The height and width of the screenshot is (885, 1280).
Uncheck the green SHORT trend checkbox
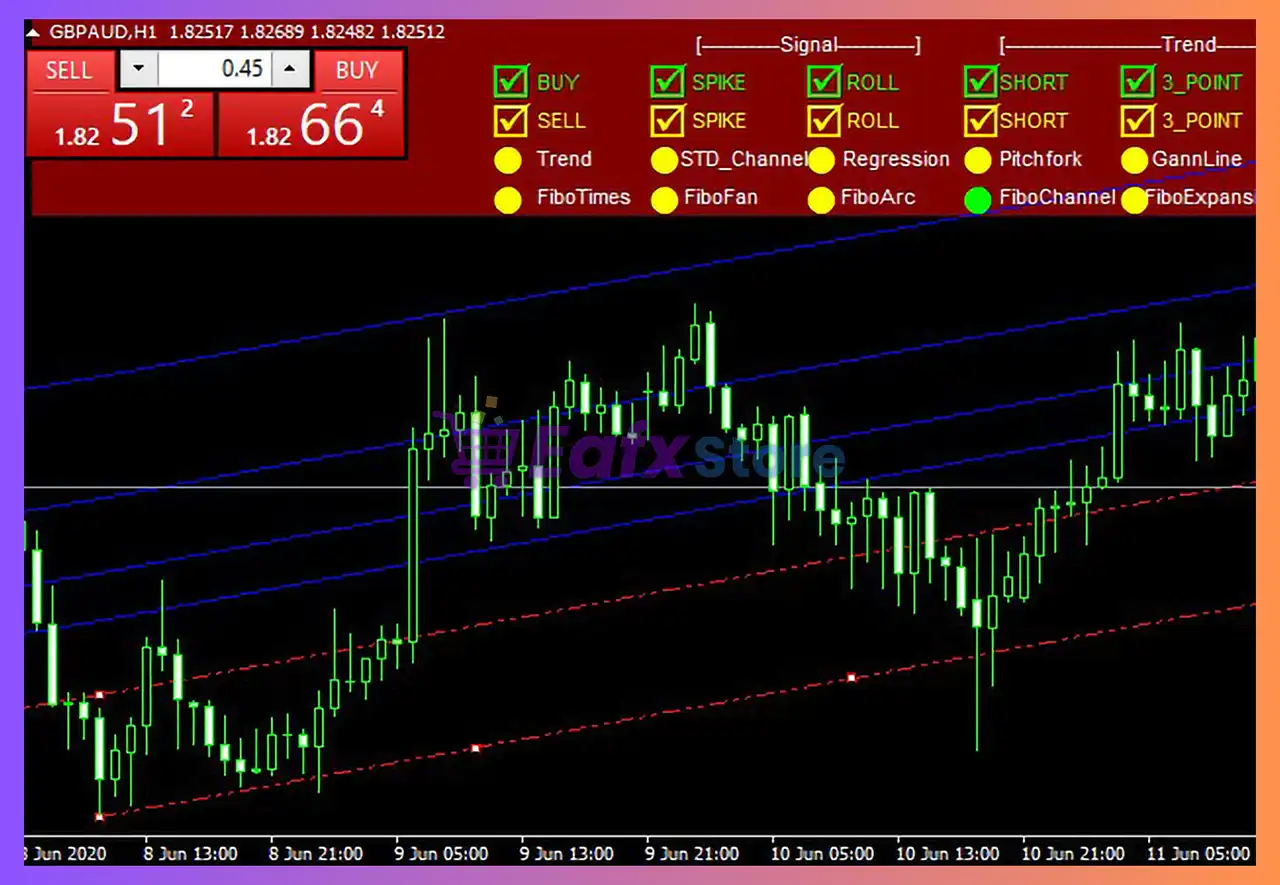coord(980,82)
